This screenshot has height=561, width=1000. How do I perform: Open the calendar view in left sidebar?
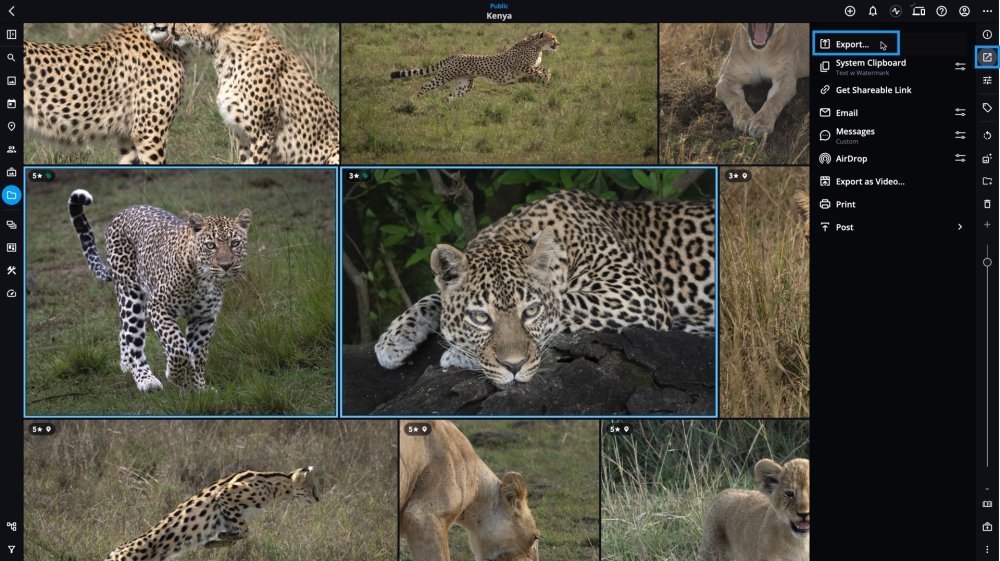pyautogui.click(x=11, y=103)
